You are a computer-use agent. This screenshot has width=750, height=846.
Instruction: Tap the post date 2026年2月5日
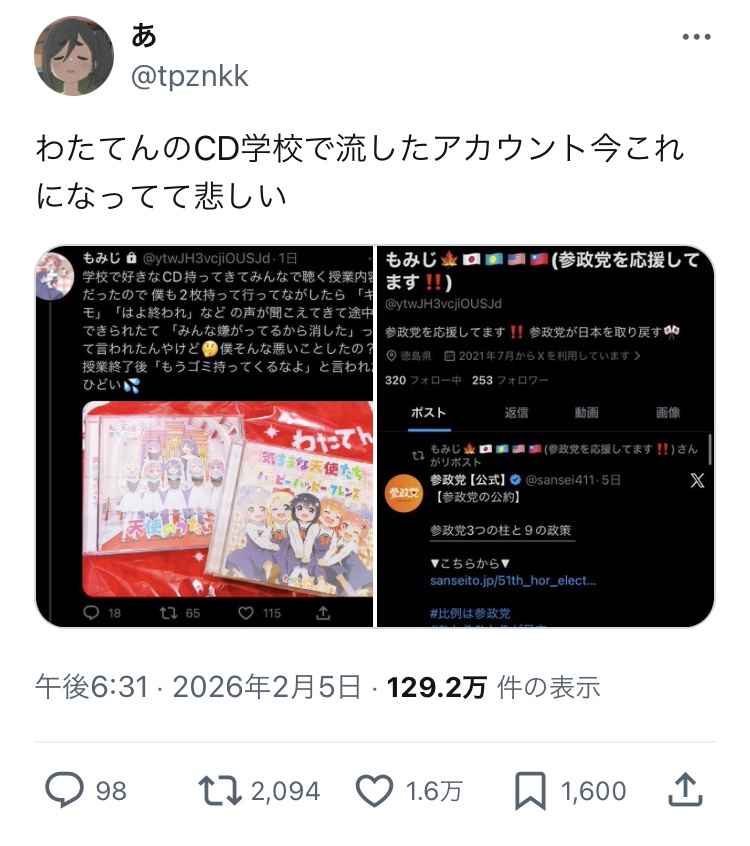[267, 687]
